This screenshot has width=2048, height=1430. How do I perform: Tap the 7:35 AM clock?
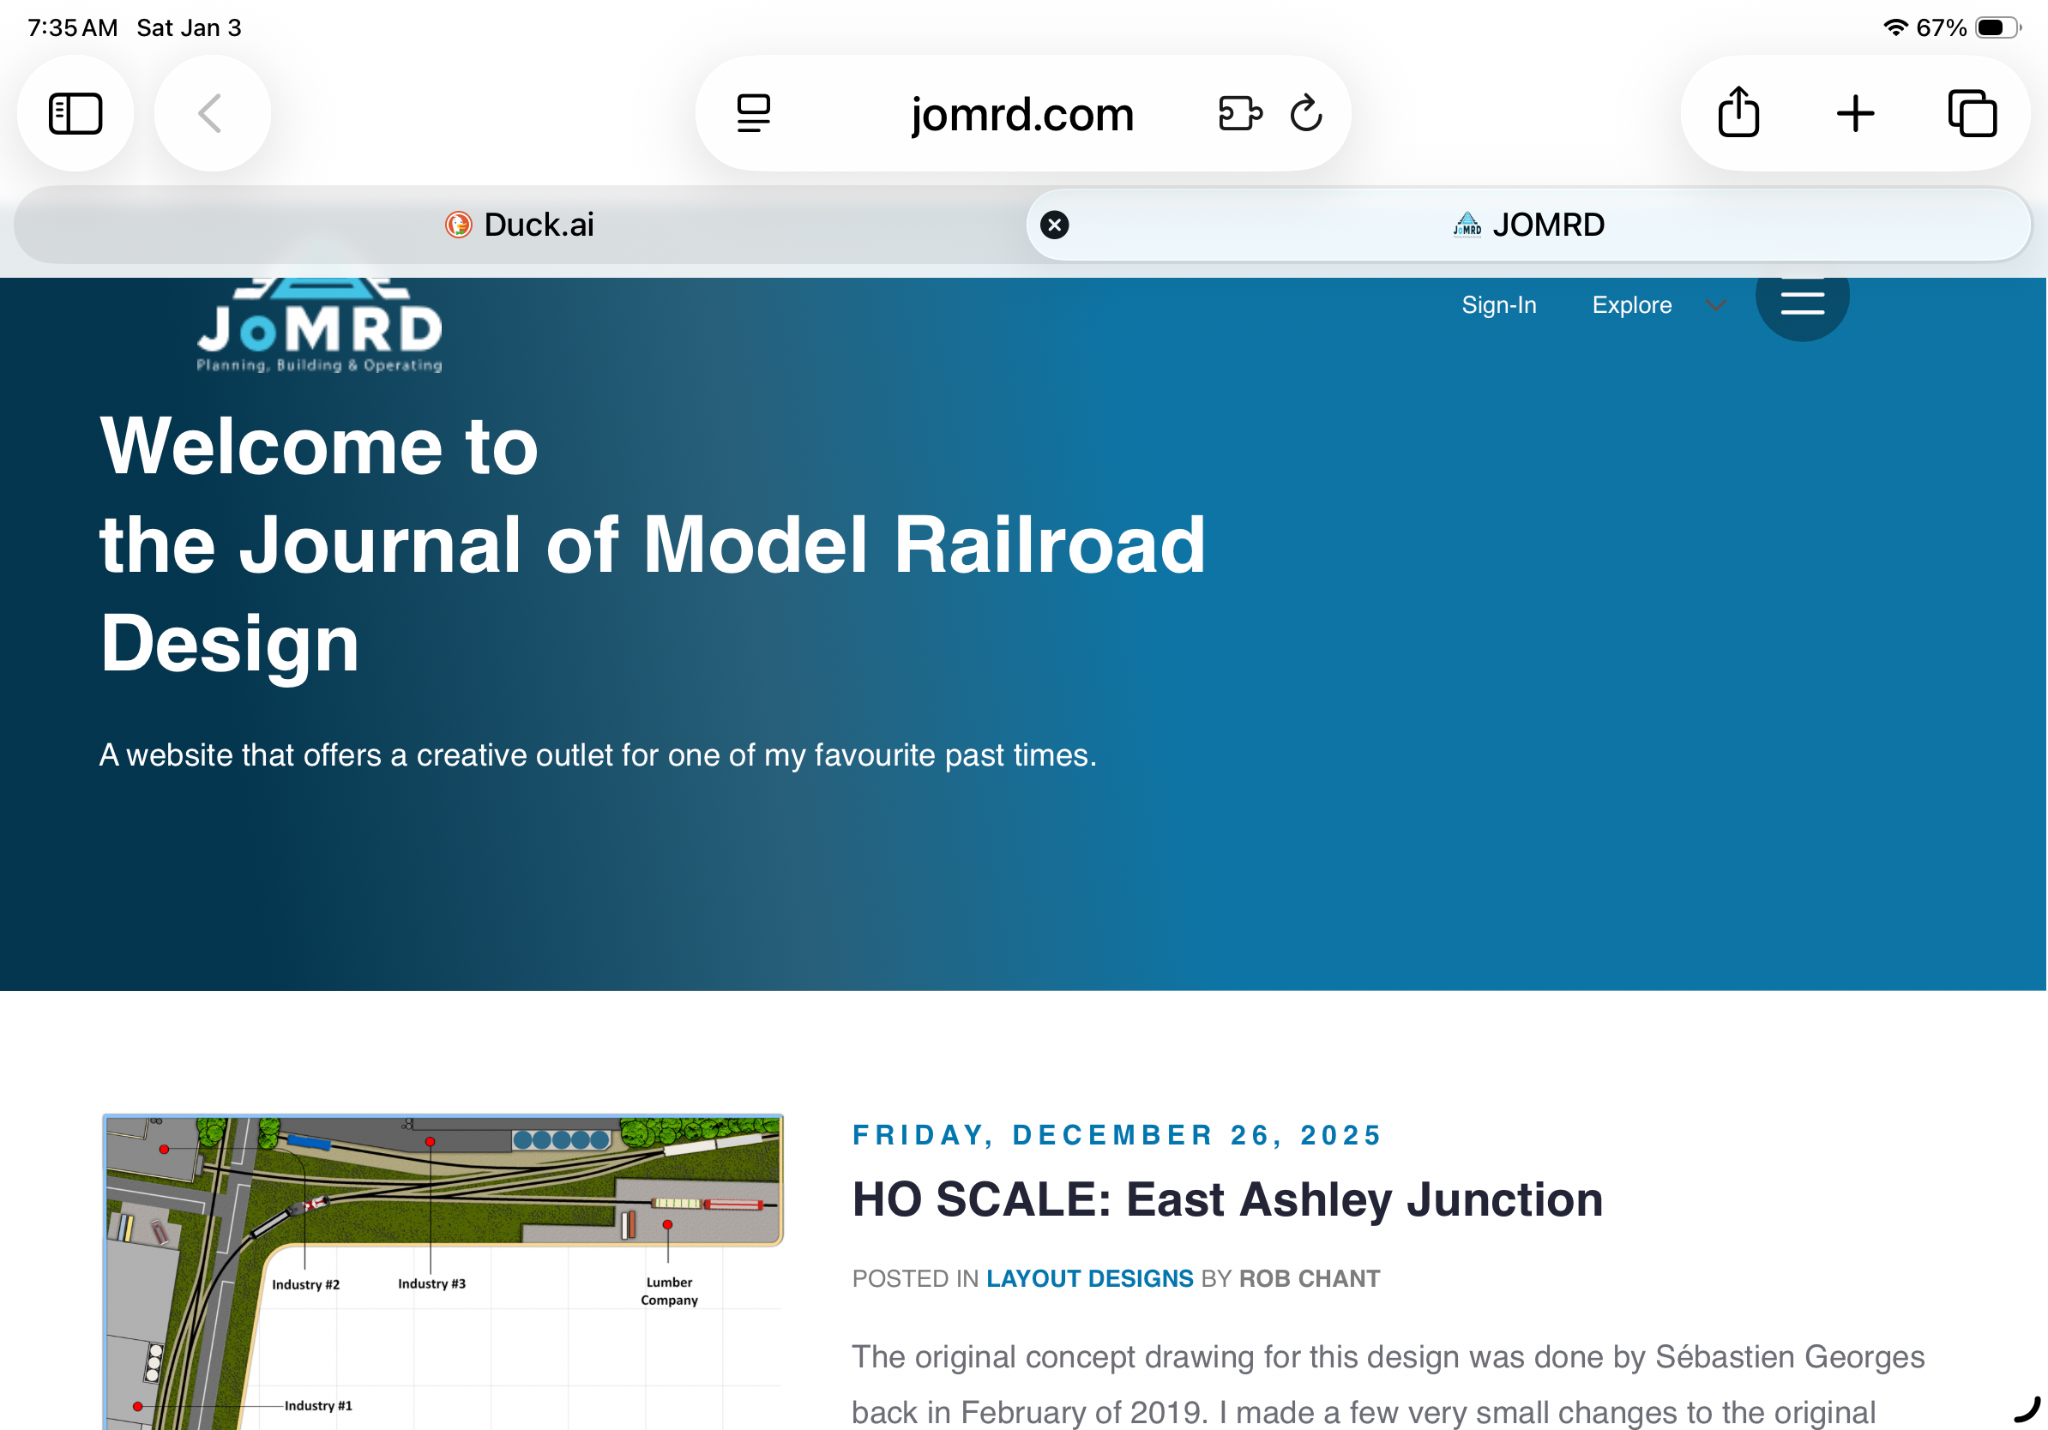coord(73,28)
